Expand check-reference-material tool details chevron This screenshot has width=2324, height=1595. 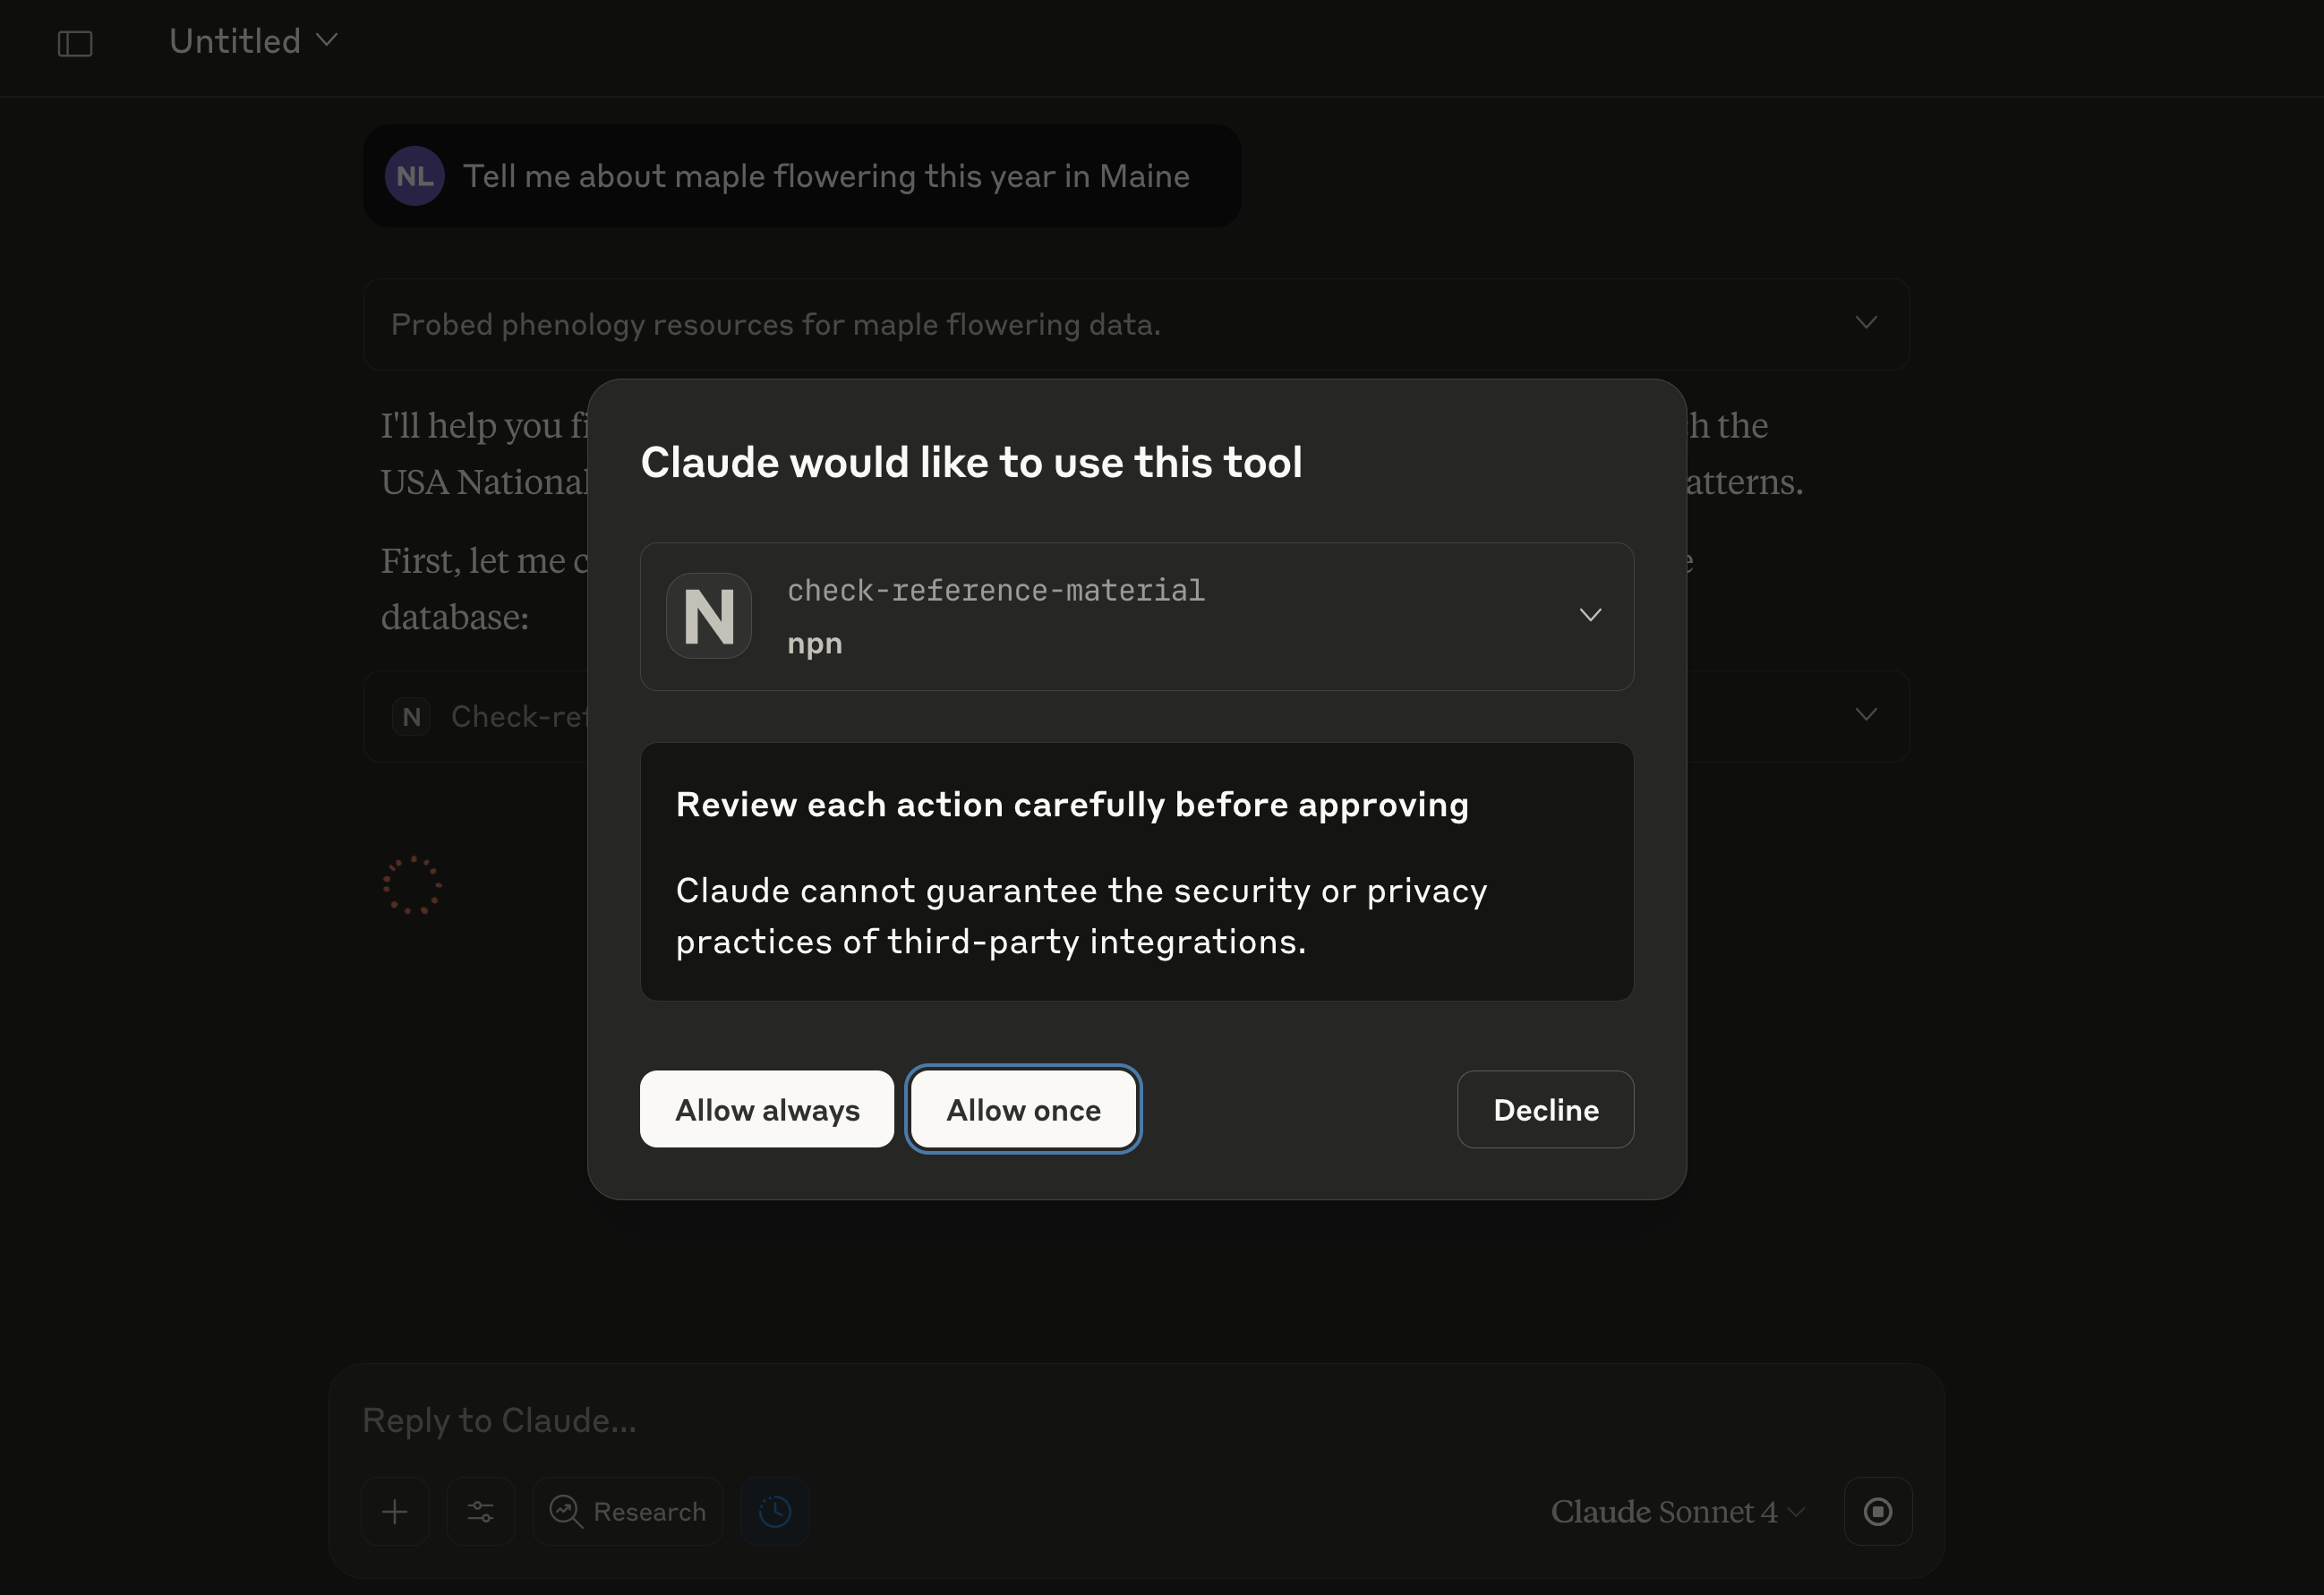point(1590,615)
